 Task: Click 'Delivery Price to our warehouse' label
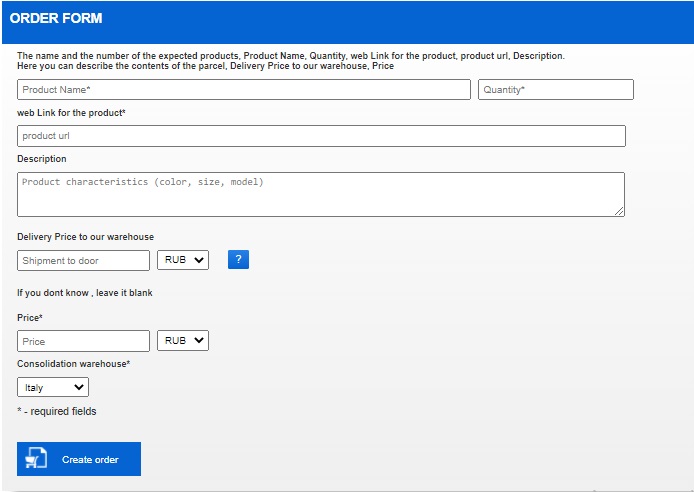[85, 237]
